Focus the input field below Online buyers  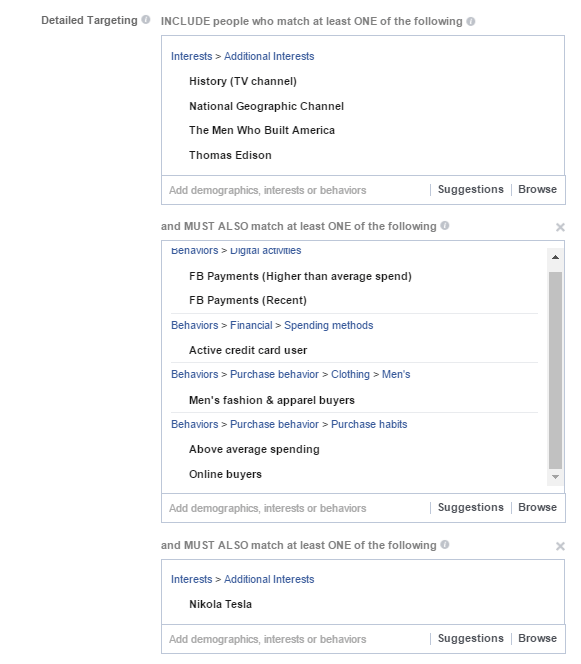[x=296, y=508]
